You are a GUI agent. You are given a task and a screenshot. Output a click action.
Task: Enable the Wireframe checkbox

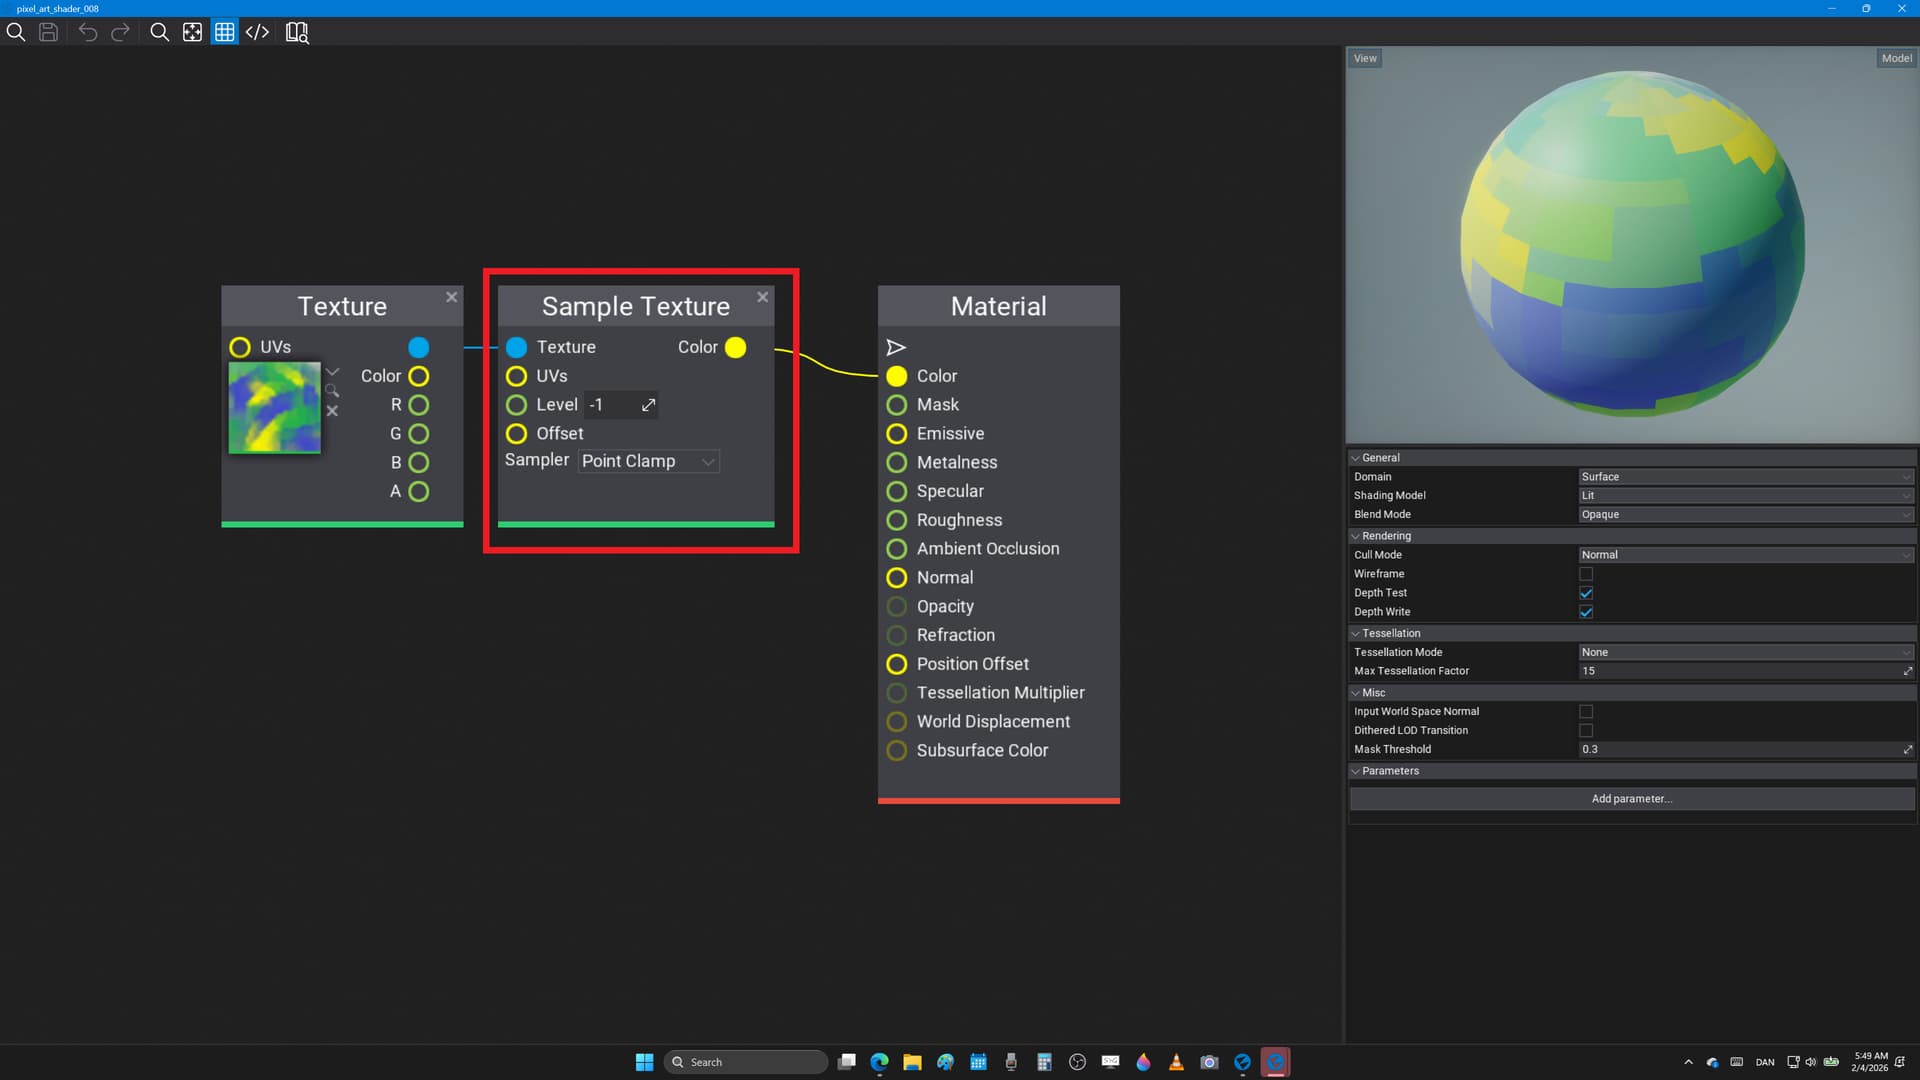pyautogui.click(x=1586, y=574)
